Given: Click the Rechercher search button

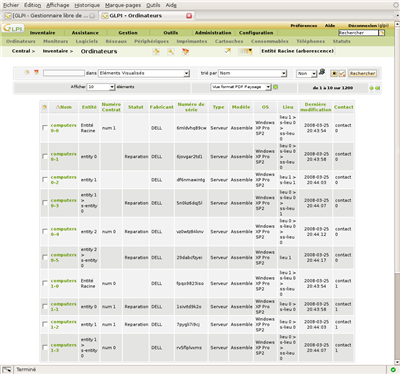Looking at the screenshot, I should pyautogui.click(x=363, y=73).
